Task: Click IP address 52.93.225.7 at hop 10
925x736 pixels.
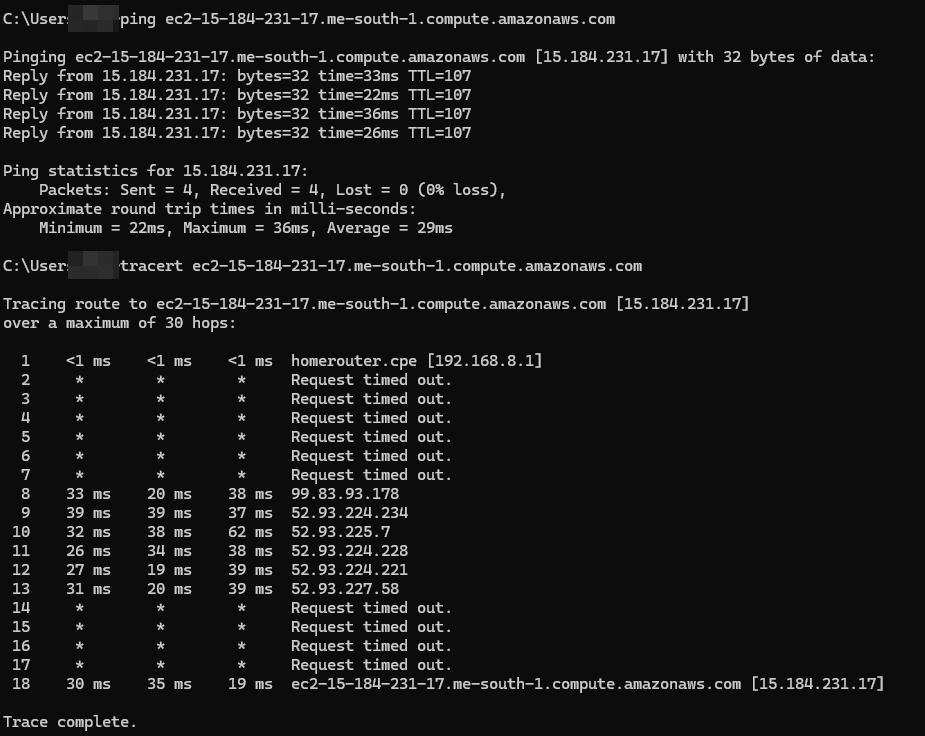Action: coord(340,532)
